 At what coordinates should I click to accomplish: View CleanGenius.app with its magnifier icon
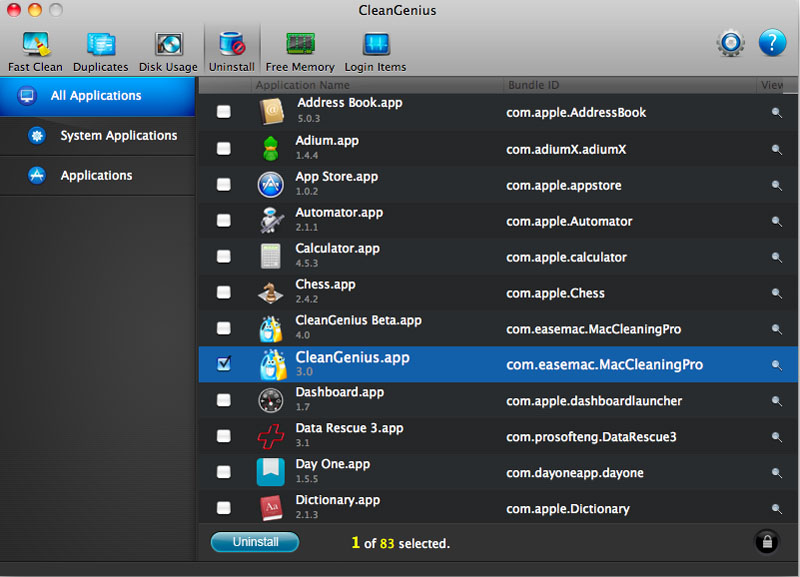click(777, 365)
